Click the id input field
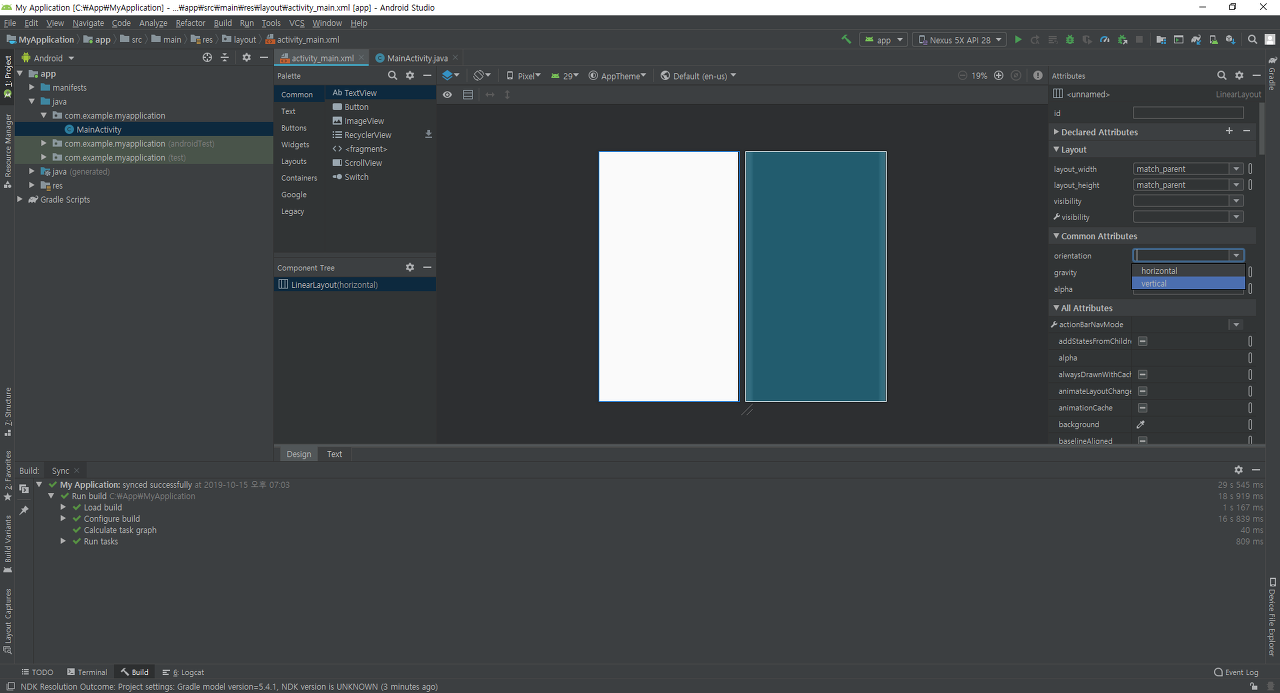The width and height of the screenshot is (1280, 693). 1188,113
